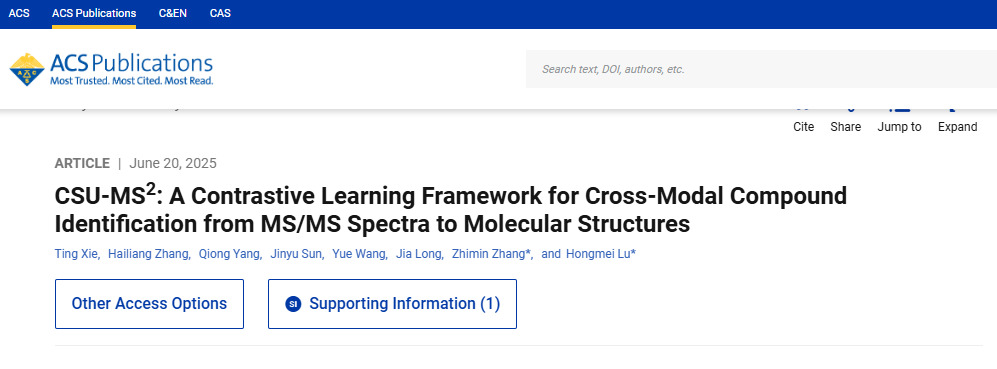The image size is (997, 369).
Task: Select the ACS Publications top tab
Action: pyautogui.click(x=94, y=13)
